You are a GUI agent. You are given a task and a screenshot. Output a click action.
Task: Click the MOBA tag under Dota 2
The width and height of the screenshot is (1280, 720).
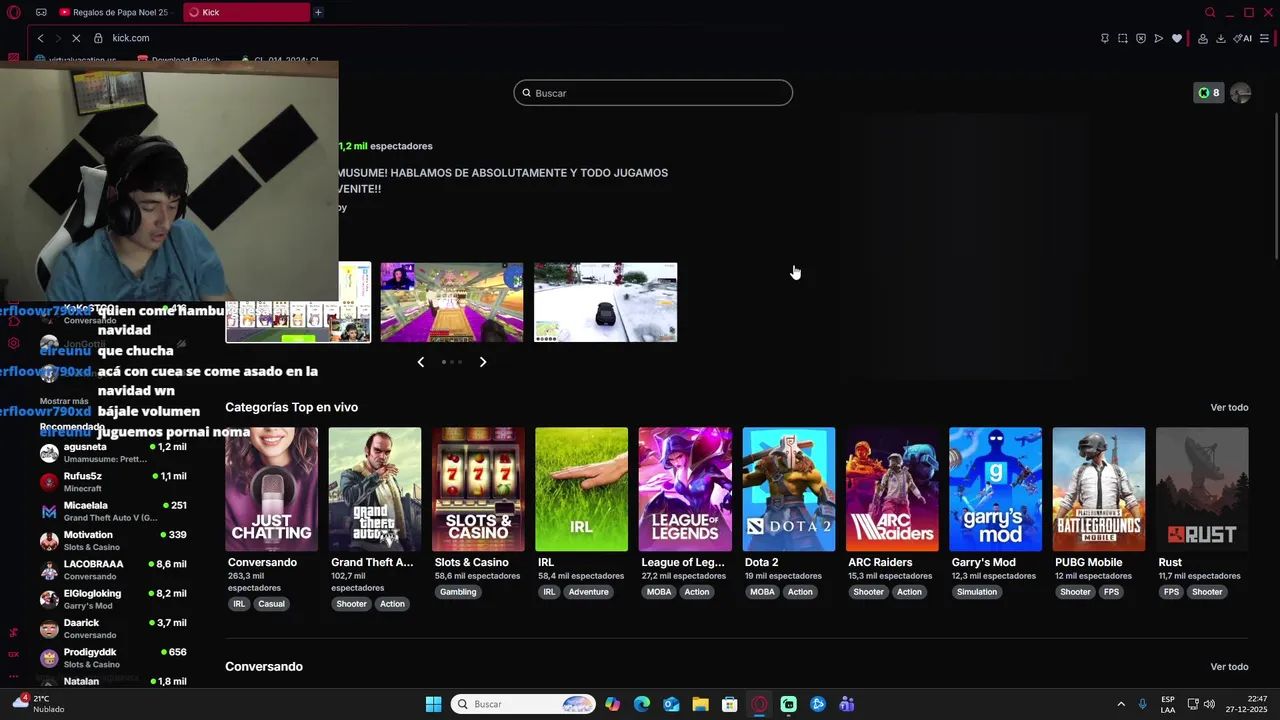coord(762,592)
